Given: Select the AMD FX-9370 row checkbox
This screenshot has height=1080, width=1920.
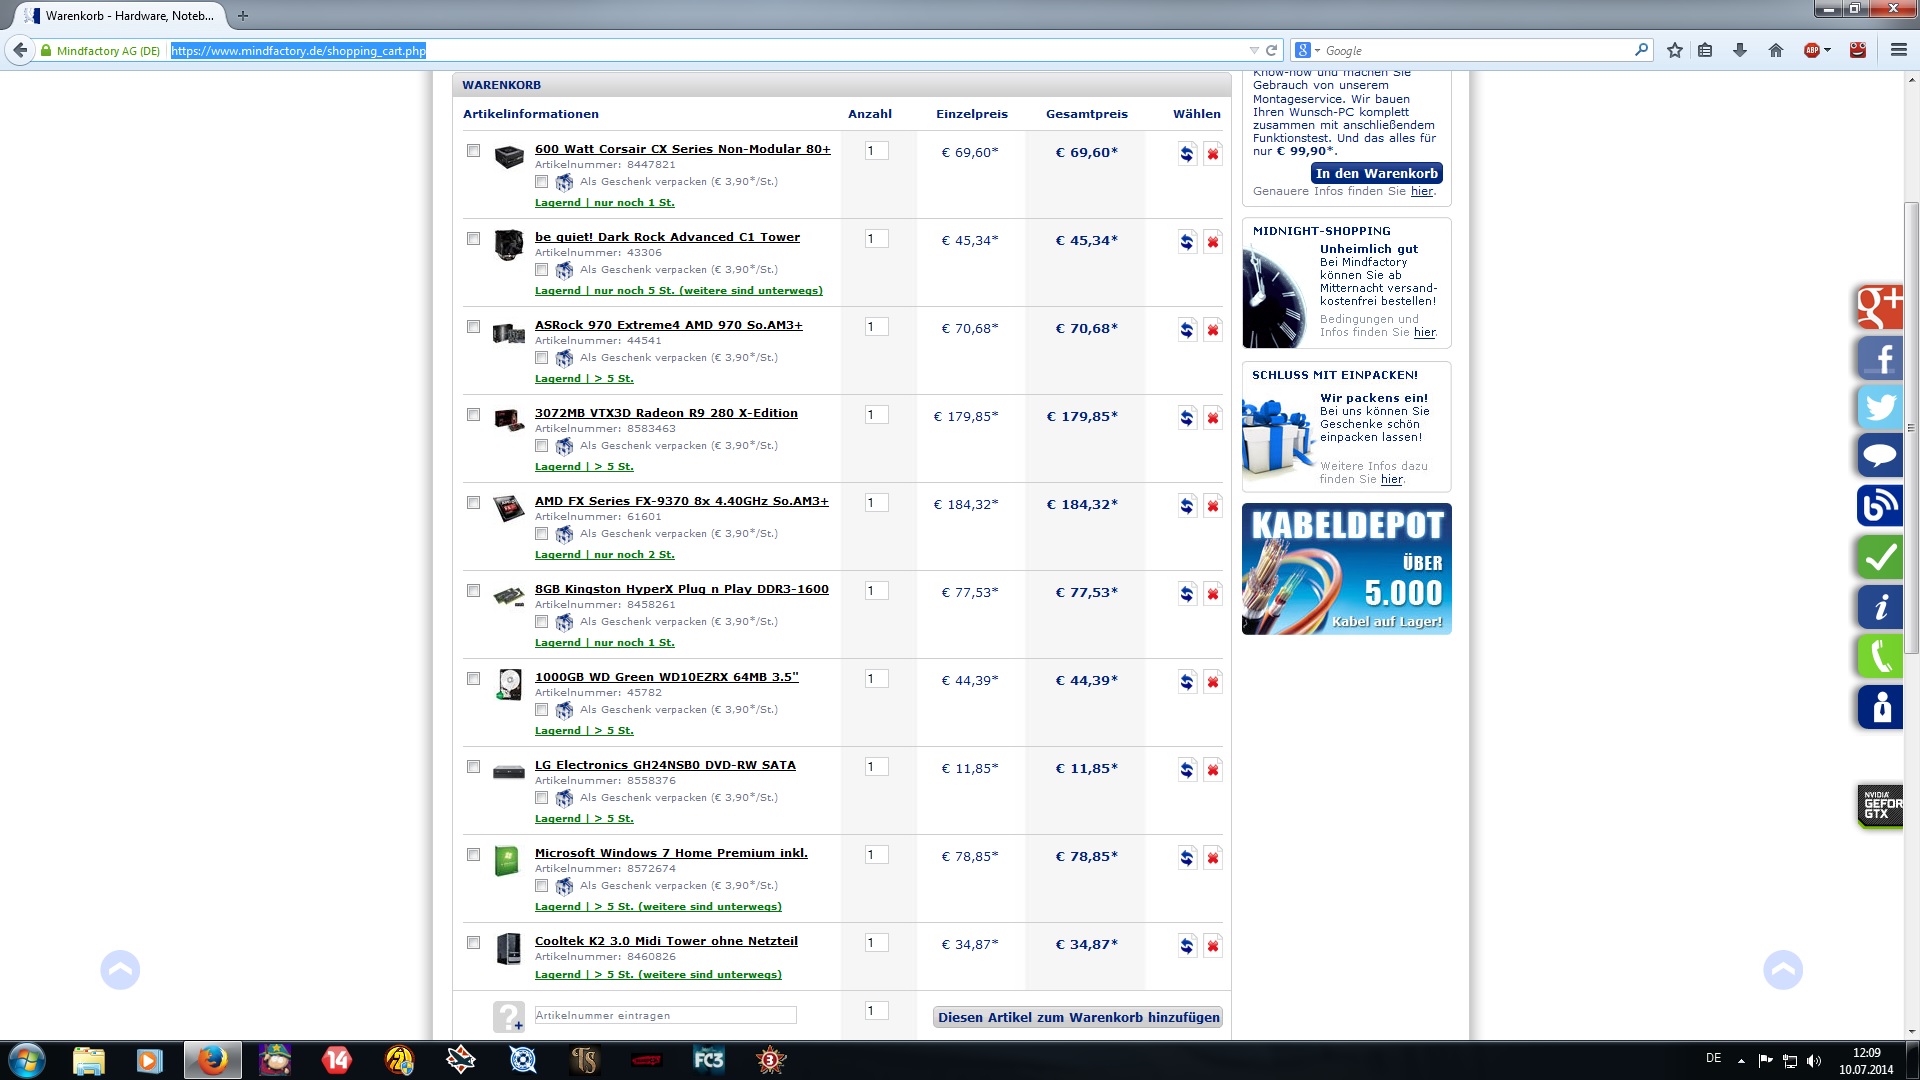Looking at the screenshot, I should [474, 503].
